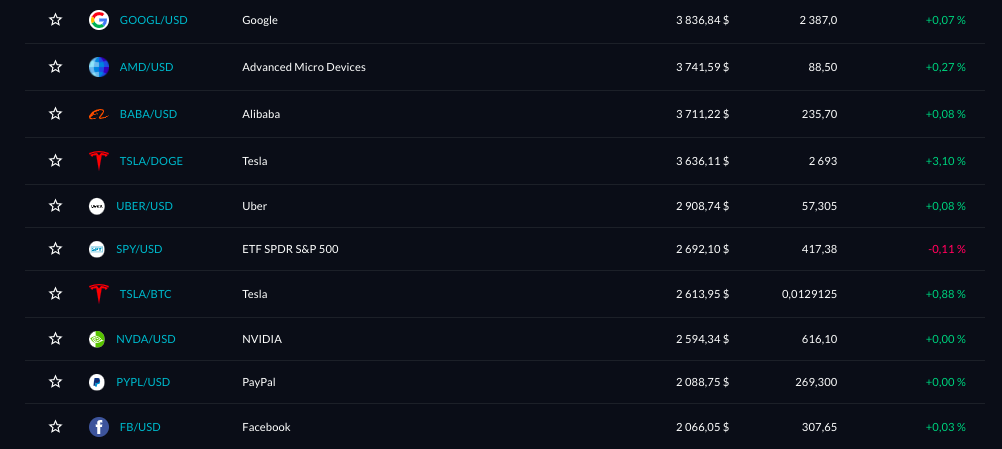This screenshot has height=449, width=1002.
Task: Click the PayPal logo icon
Action: tap(97, 382)
